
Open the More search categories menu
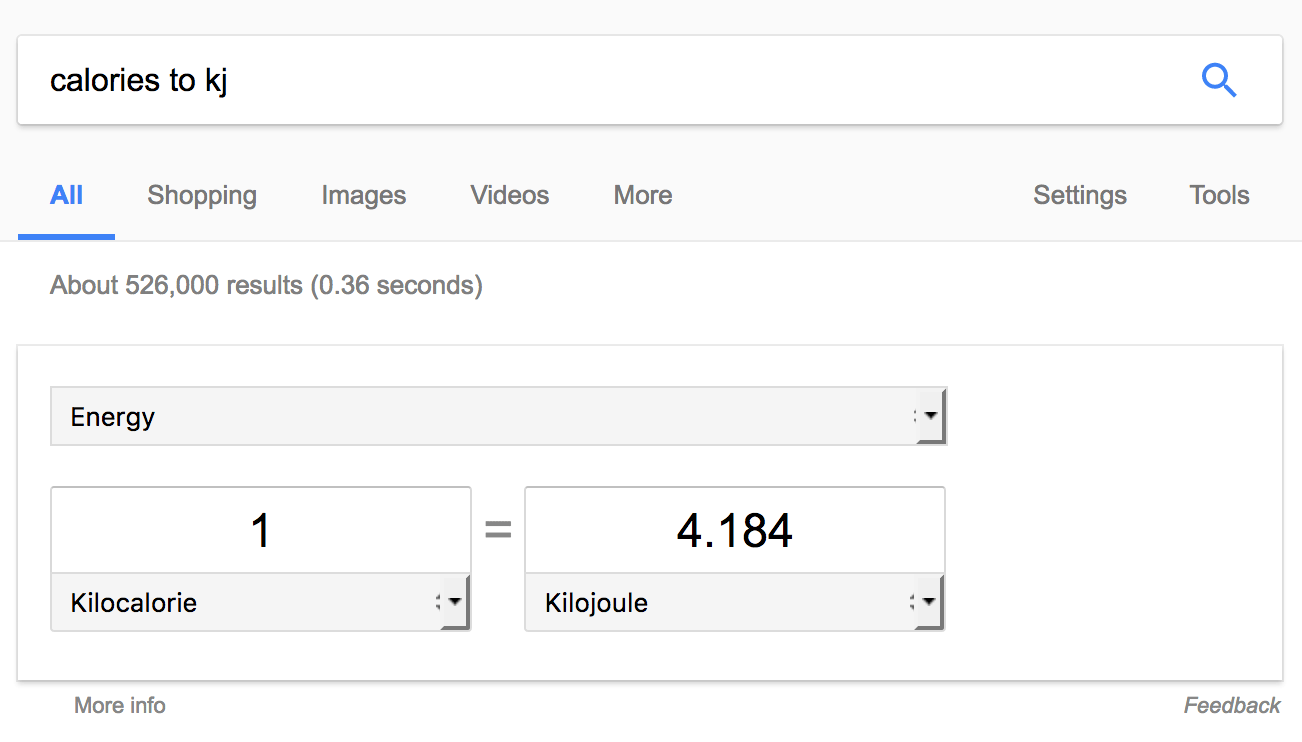pyautogui.click(x=643, y=195)
